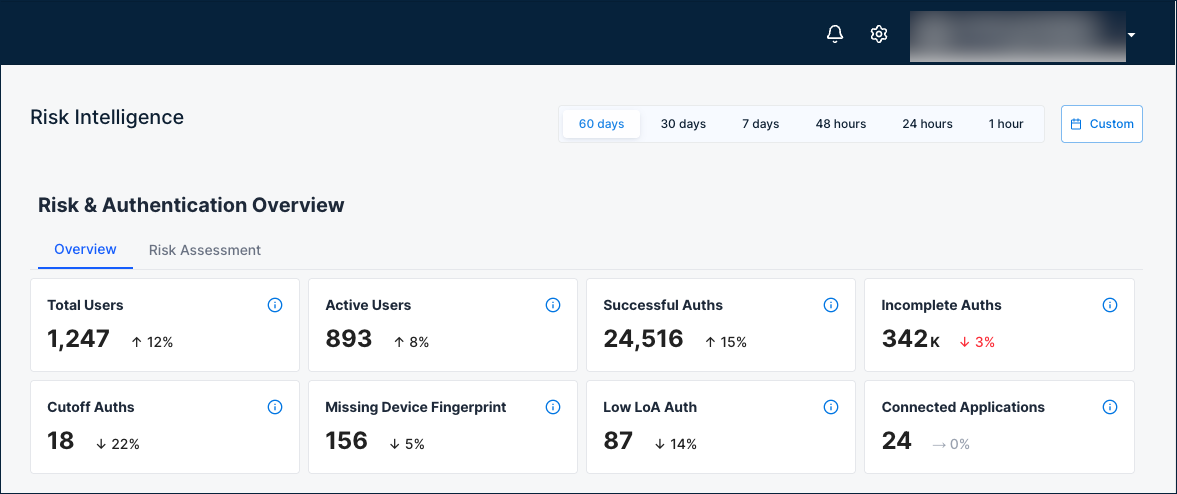Click info icon on Cutoff Auths card
1177x494 pixels.
tap(275, 407)
